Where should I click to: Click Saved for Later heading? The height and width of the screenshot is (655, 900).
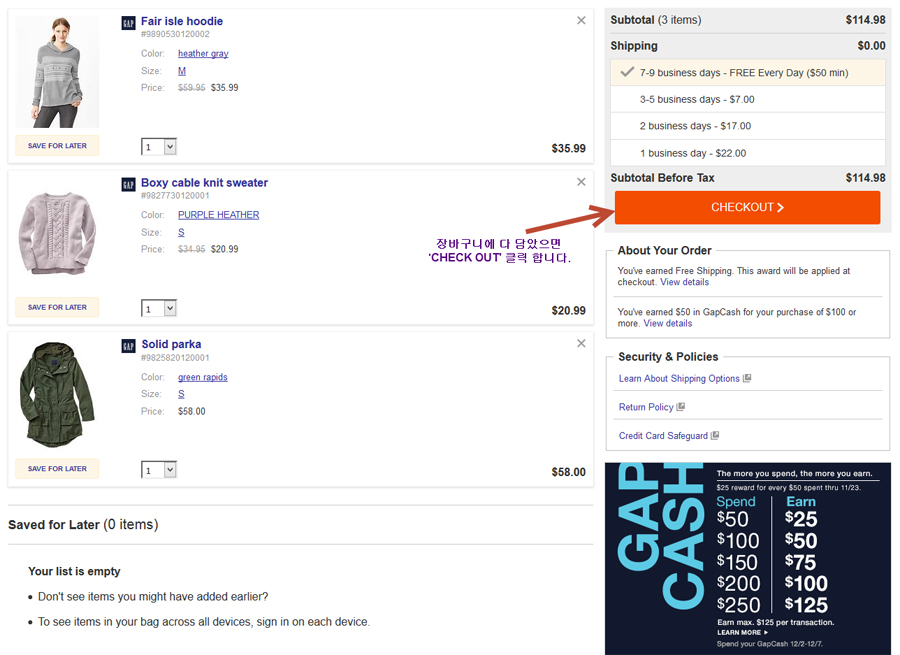pyautogui.click(x=83, y=525)
